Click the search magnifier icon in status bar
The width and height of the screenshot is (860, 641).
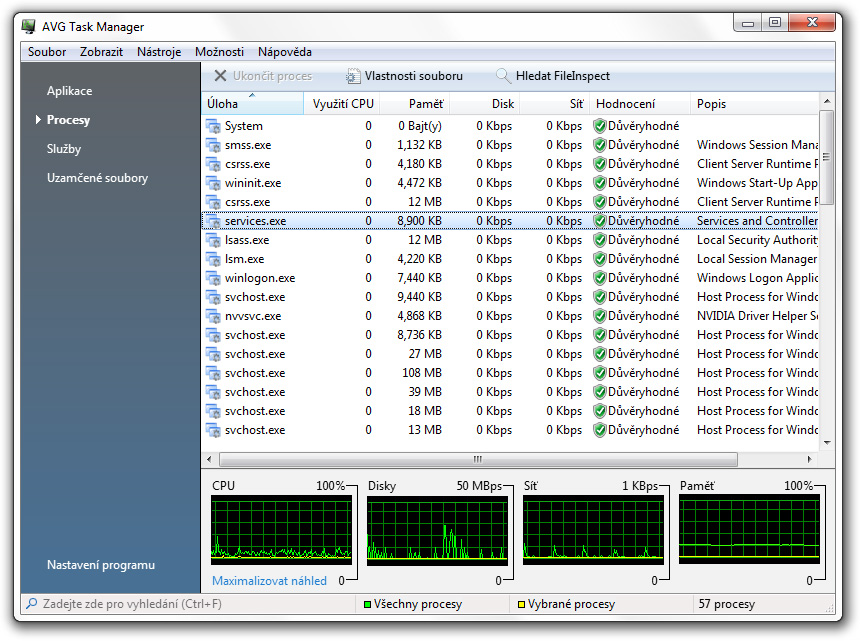click(32, 604)
